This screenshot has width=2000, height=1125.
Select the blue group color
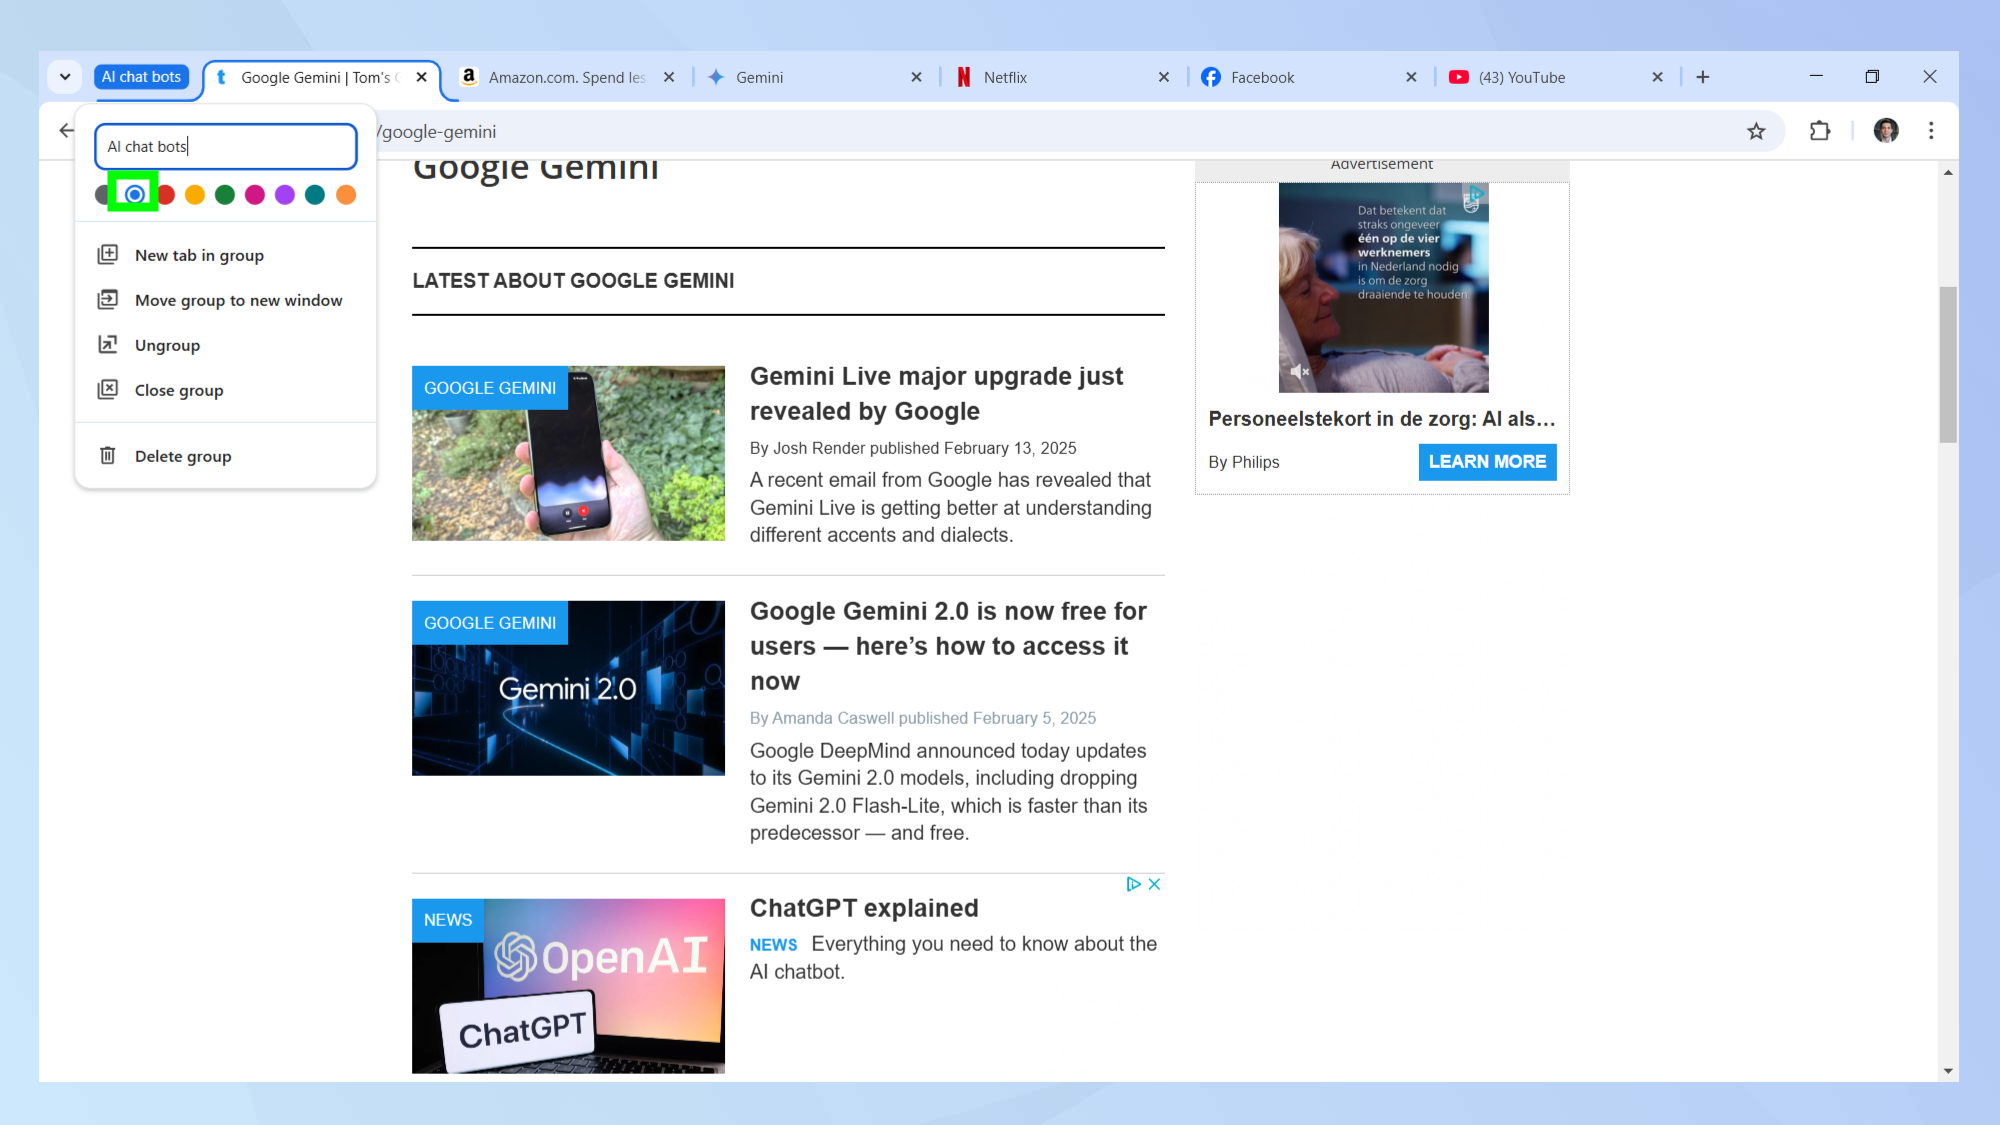[x=135, y=194]
